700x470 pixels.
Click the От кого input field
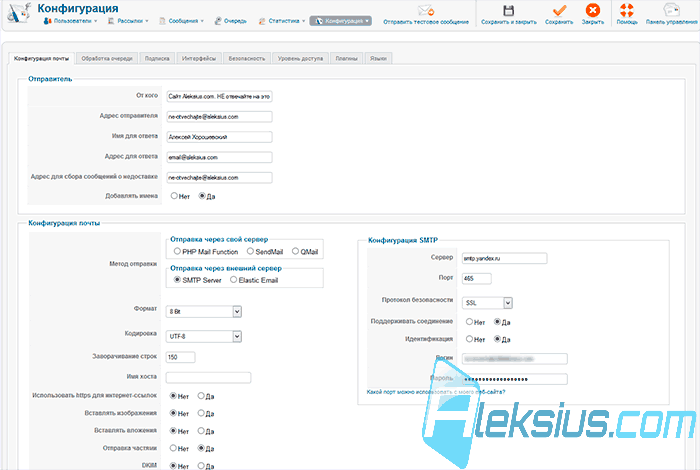pyautogui.click(x=219, y=96)
